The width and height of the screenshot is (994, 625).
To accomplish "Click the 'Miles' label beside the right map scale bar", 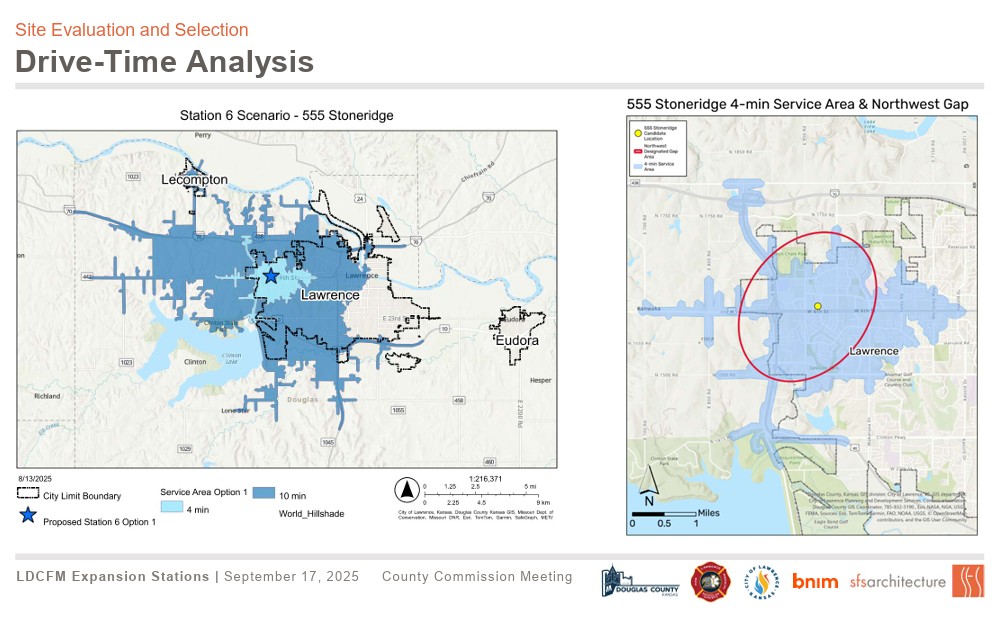I will tap(709, 513).
